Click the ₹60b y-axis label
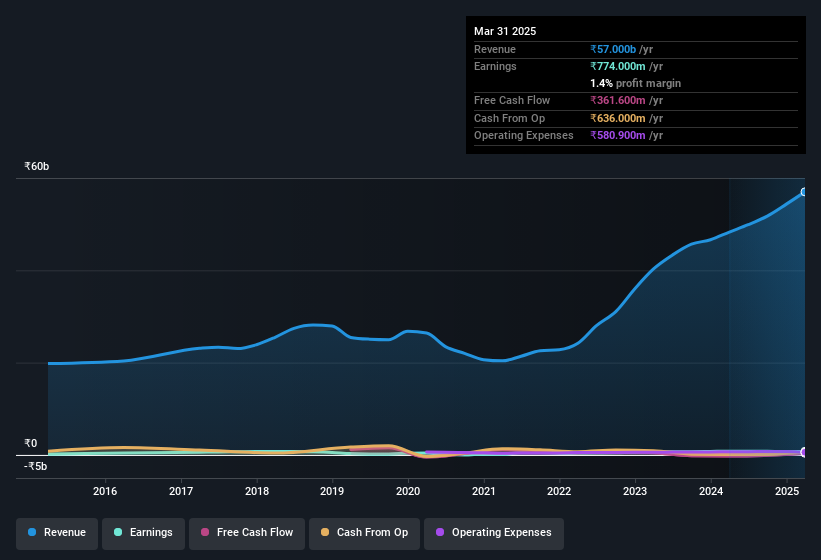 [x=36, y=166]
